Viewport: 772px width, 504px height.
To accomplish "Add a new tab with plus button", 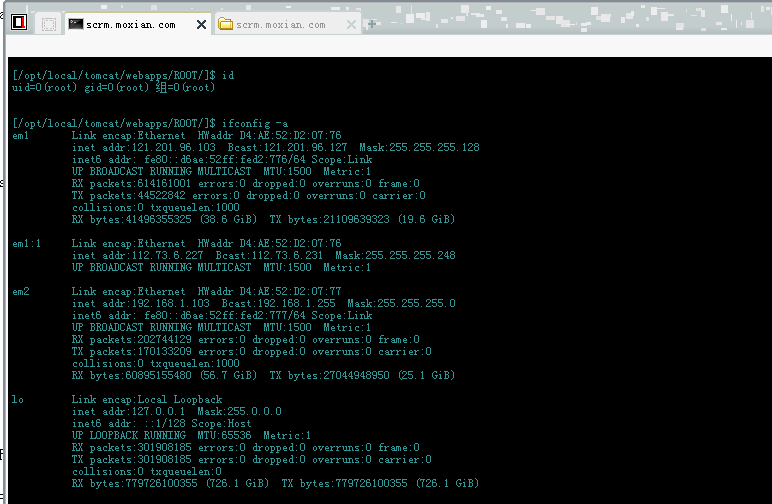I will click(372, 24).
